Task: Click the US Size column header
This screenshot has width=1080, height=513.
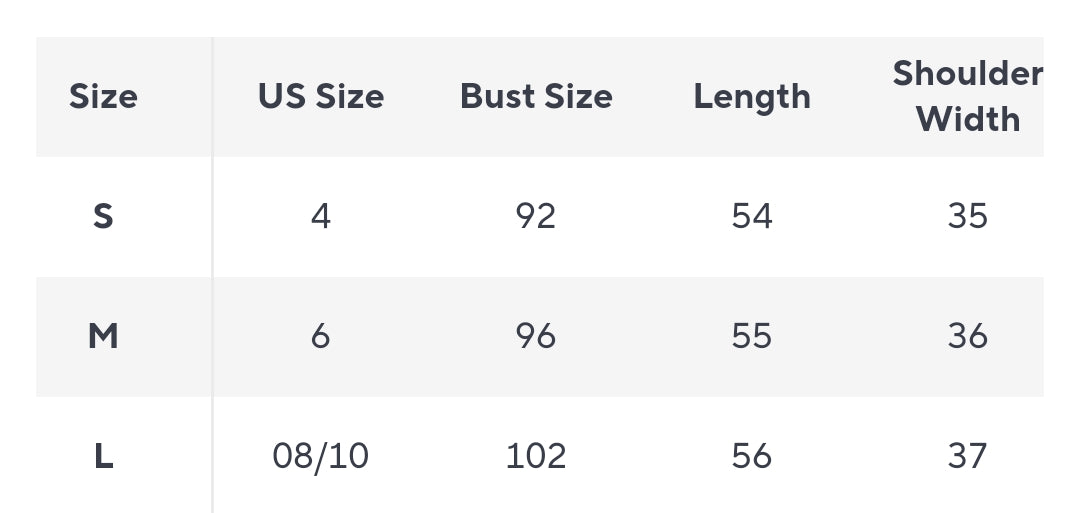Action: 320,97
